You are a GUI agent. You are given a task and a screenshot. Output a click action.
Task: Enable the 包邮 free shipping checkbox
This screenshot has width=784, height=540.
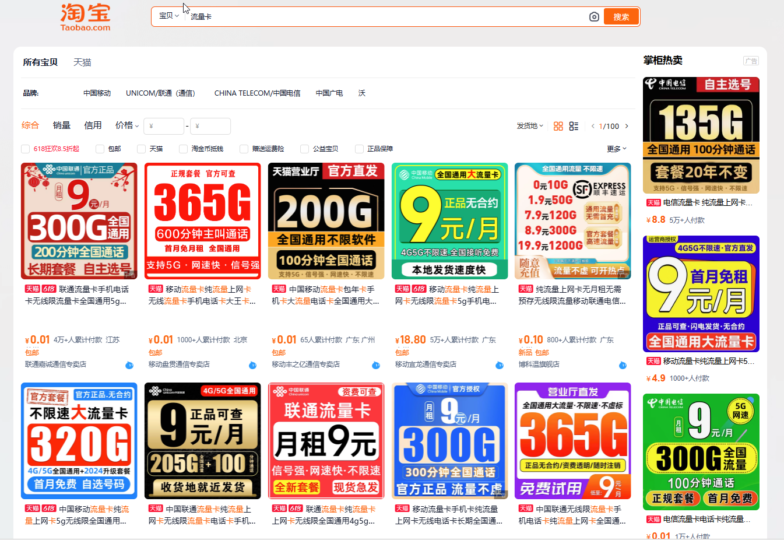[100, 148]
